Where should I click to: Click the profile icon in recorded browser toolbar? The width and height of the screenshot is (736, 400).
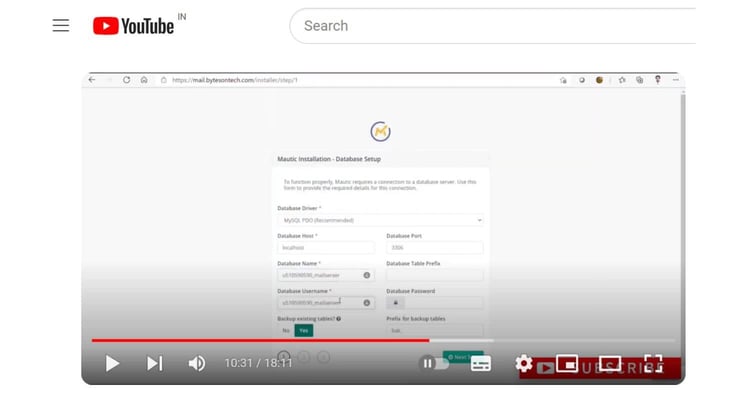(x=658, y=80)
